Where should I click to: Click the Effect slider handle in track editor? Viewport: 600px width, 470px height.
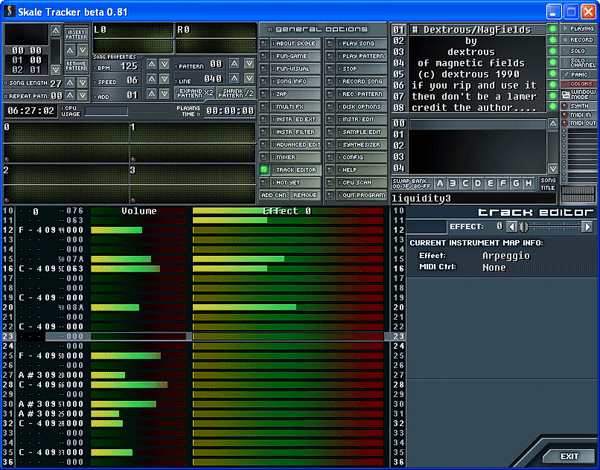pos(524,227)
